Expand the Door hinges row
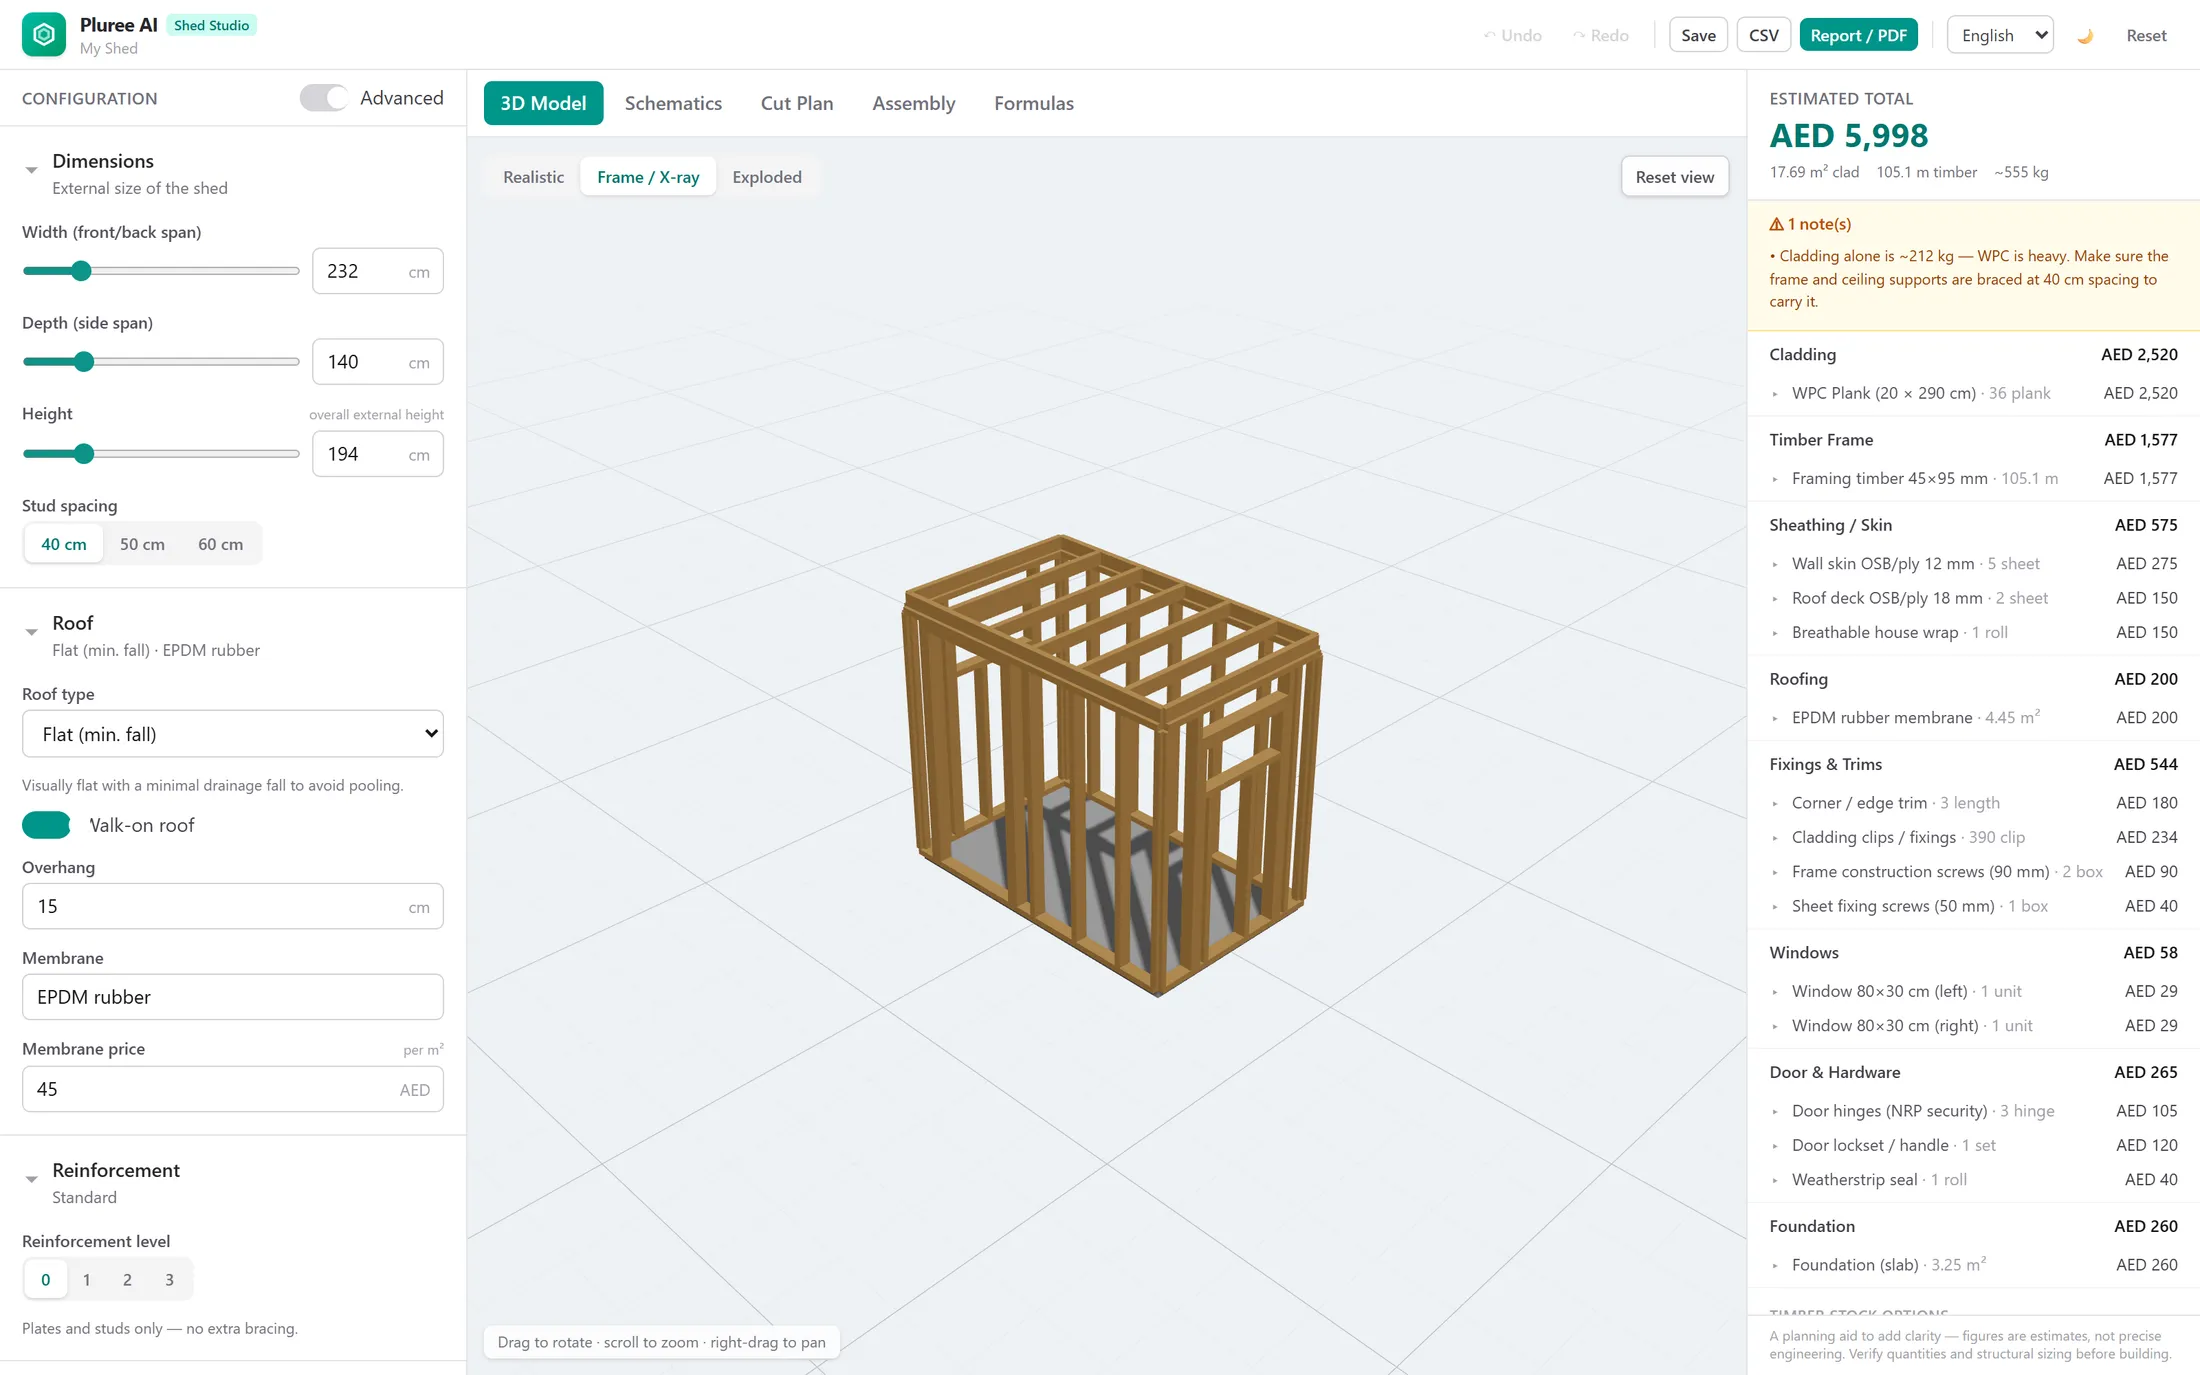This screenshot has width=2200, height=1375. [x=1973, y=1111]
